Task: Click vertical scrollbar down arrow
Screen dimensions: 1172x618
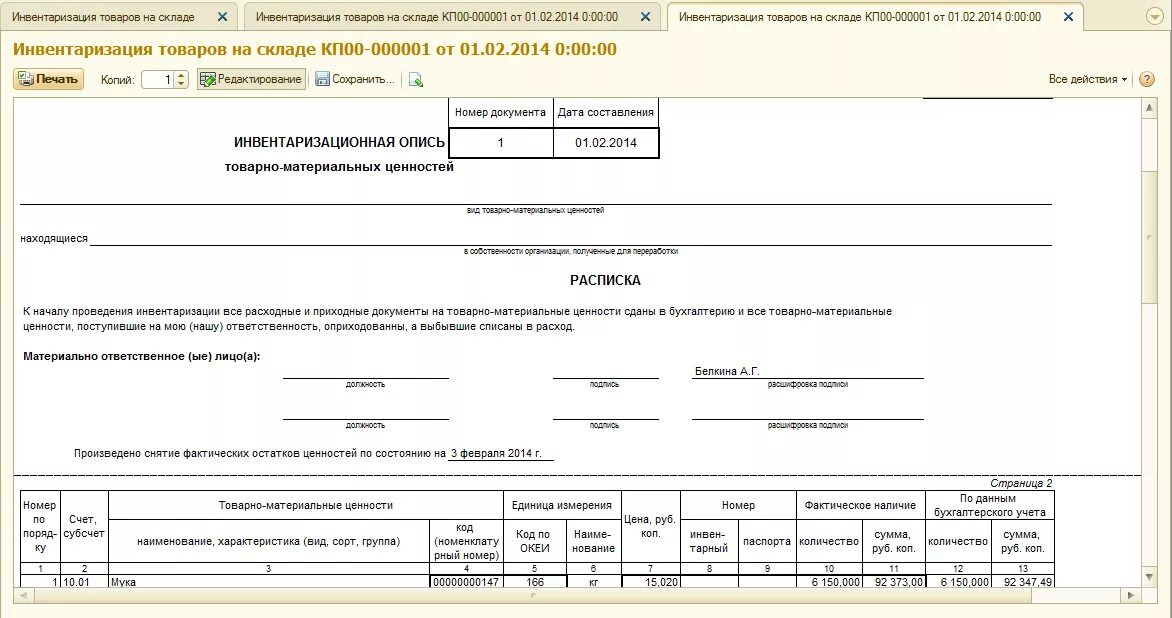Action: coord(1150,577)
